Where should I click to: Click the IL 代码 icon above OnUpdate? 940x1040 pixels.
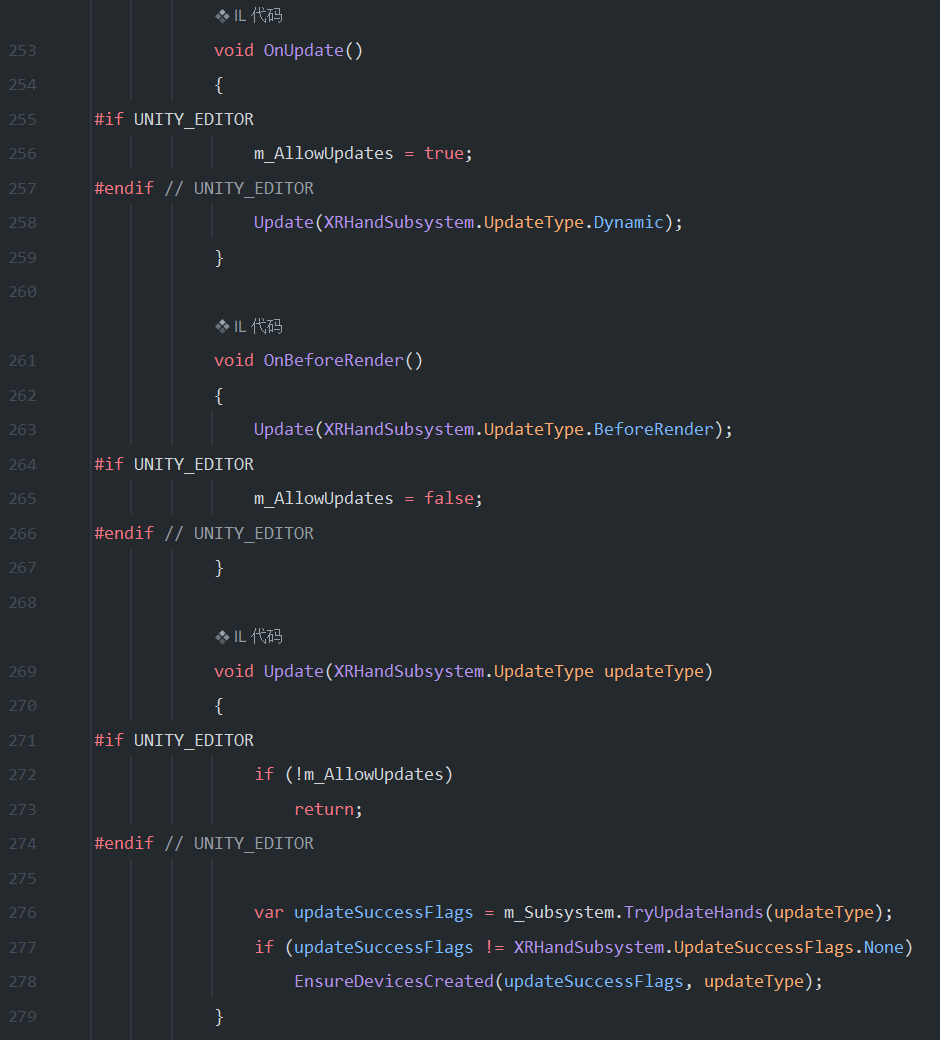222,16
